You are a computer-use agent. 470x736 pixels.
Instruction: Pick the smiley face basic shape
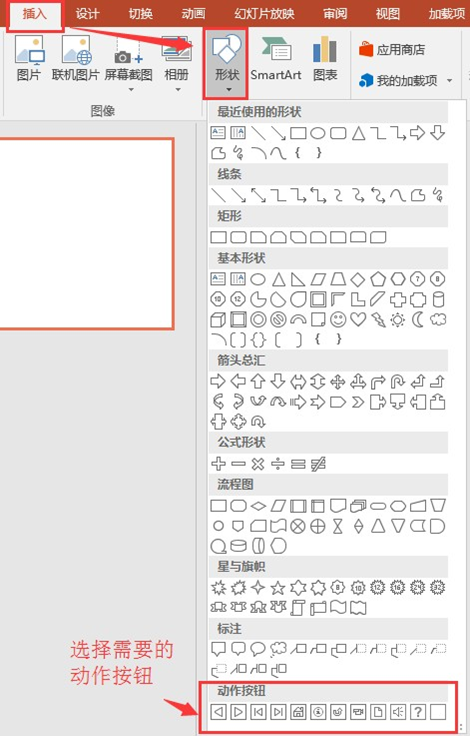(x=338, y=320)
